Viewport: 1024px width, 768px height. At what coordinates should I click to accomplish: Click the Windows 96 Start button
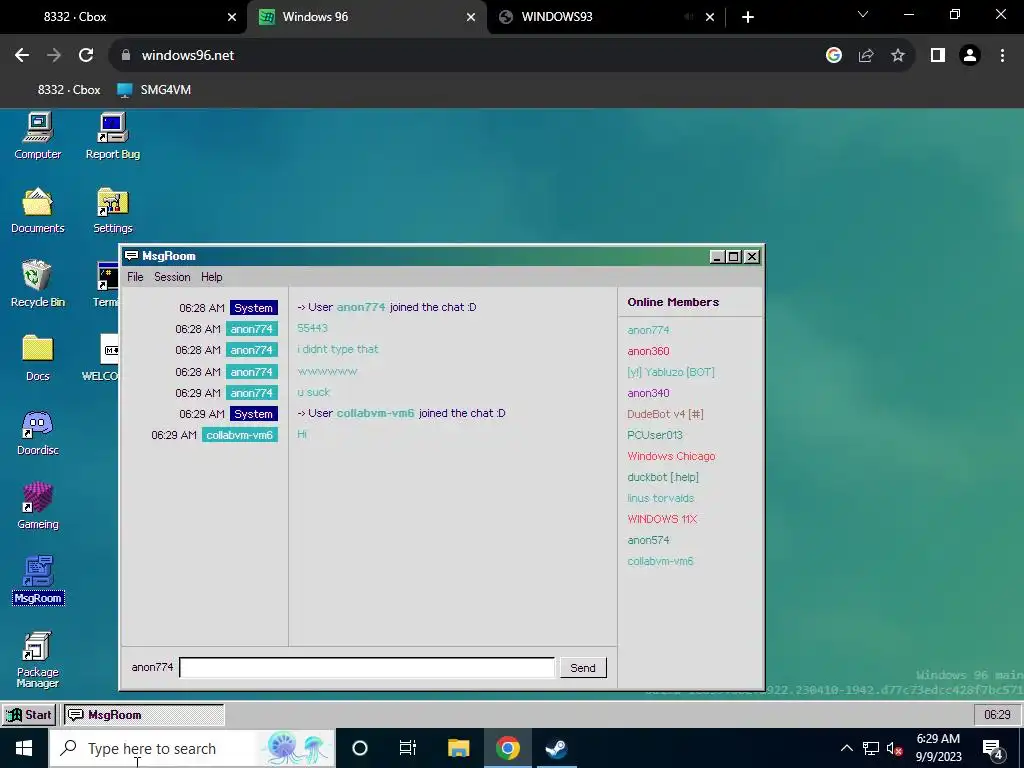pos(29,714)
